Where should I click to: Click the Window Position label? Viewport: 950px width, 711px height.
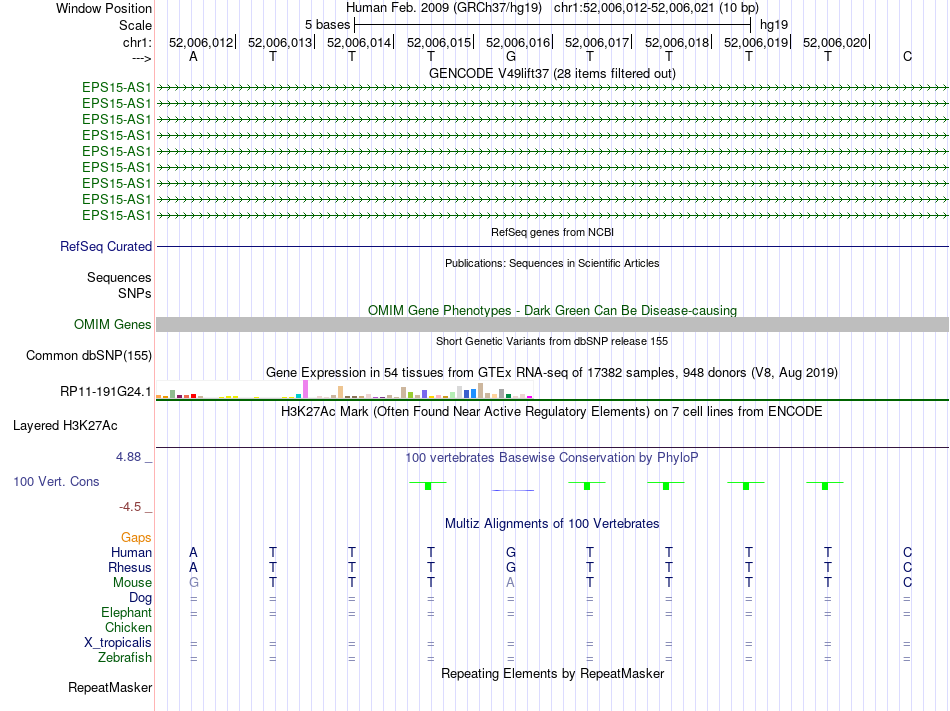click(x=104, y=8)
